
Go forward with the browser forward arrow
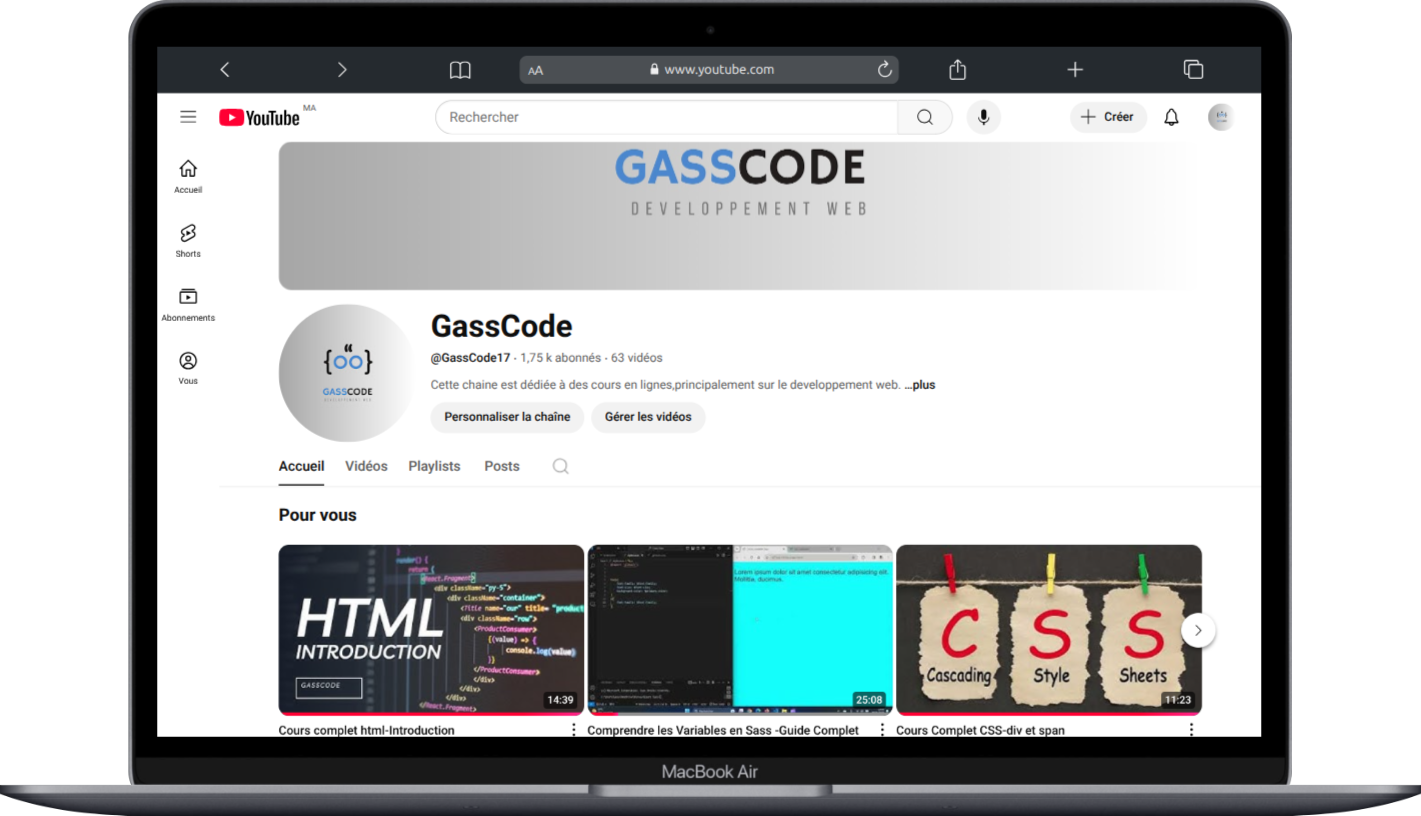pyautogui.click(x=342, y=69)
